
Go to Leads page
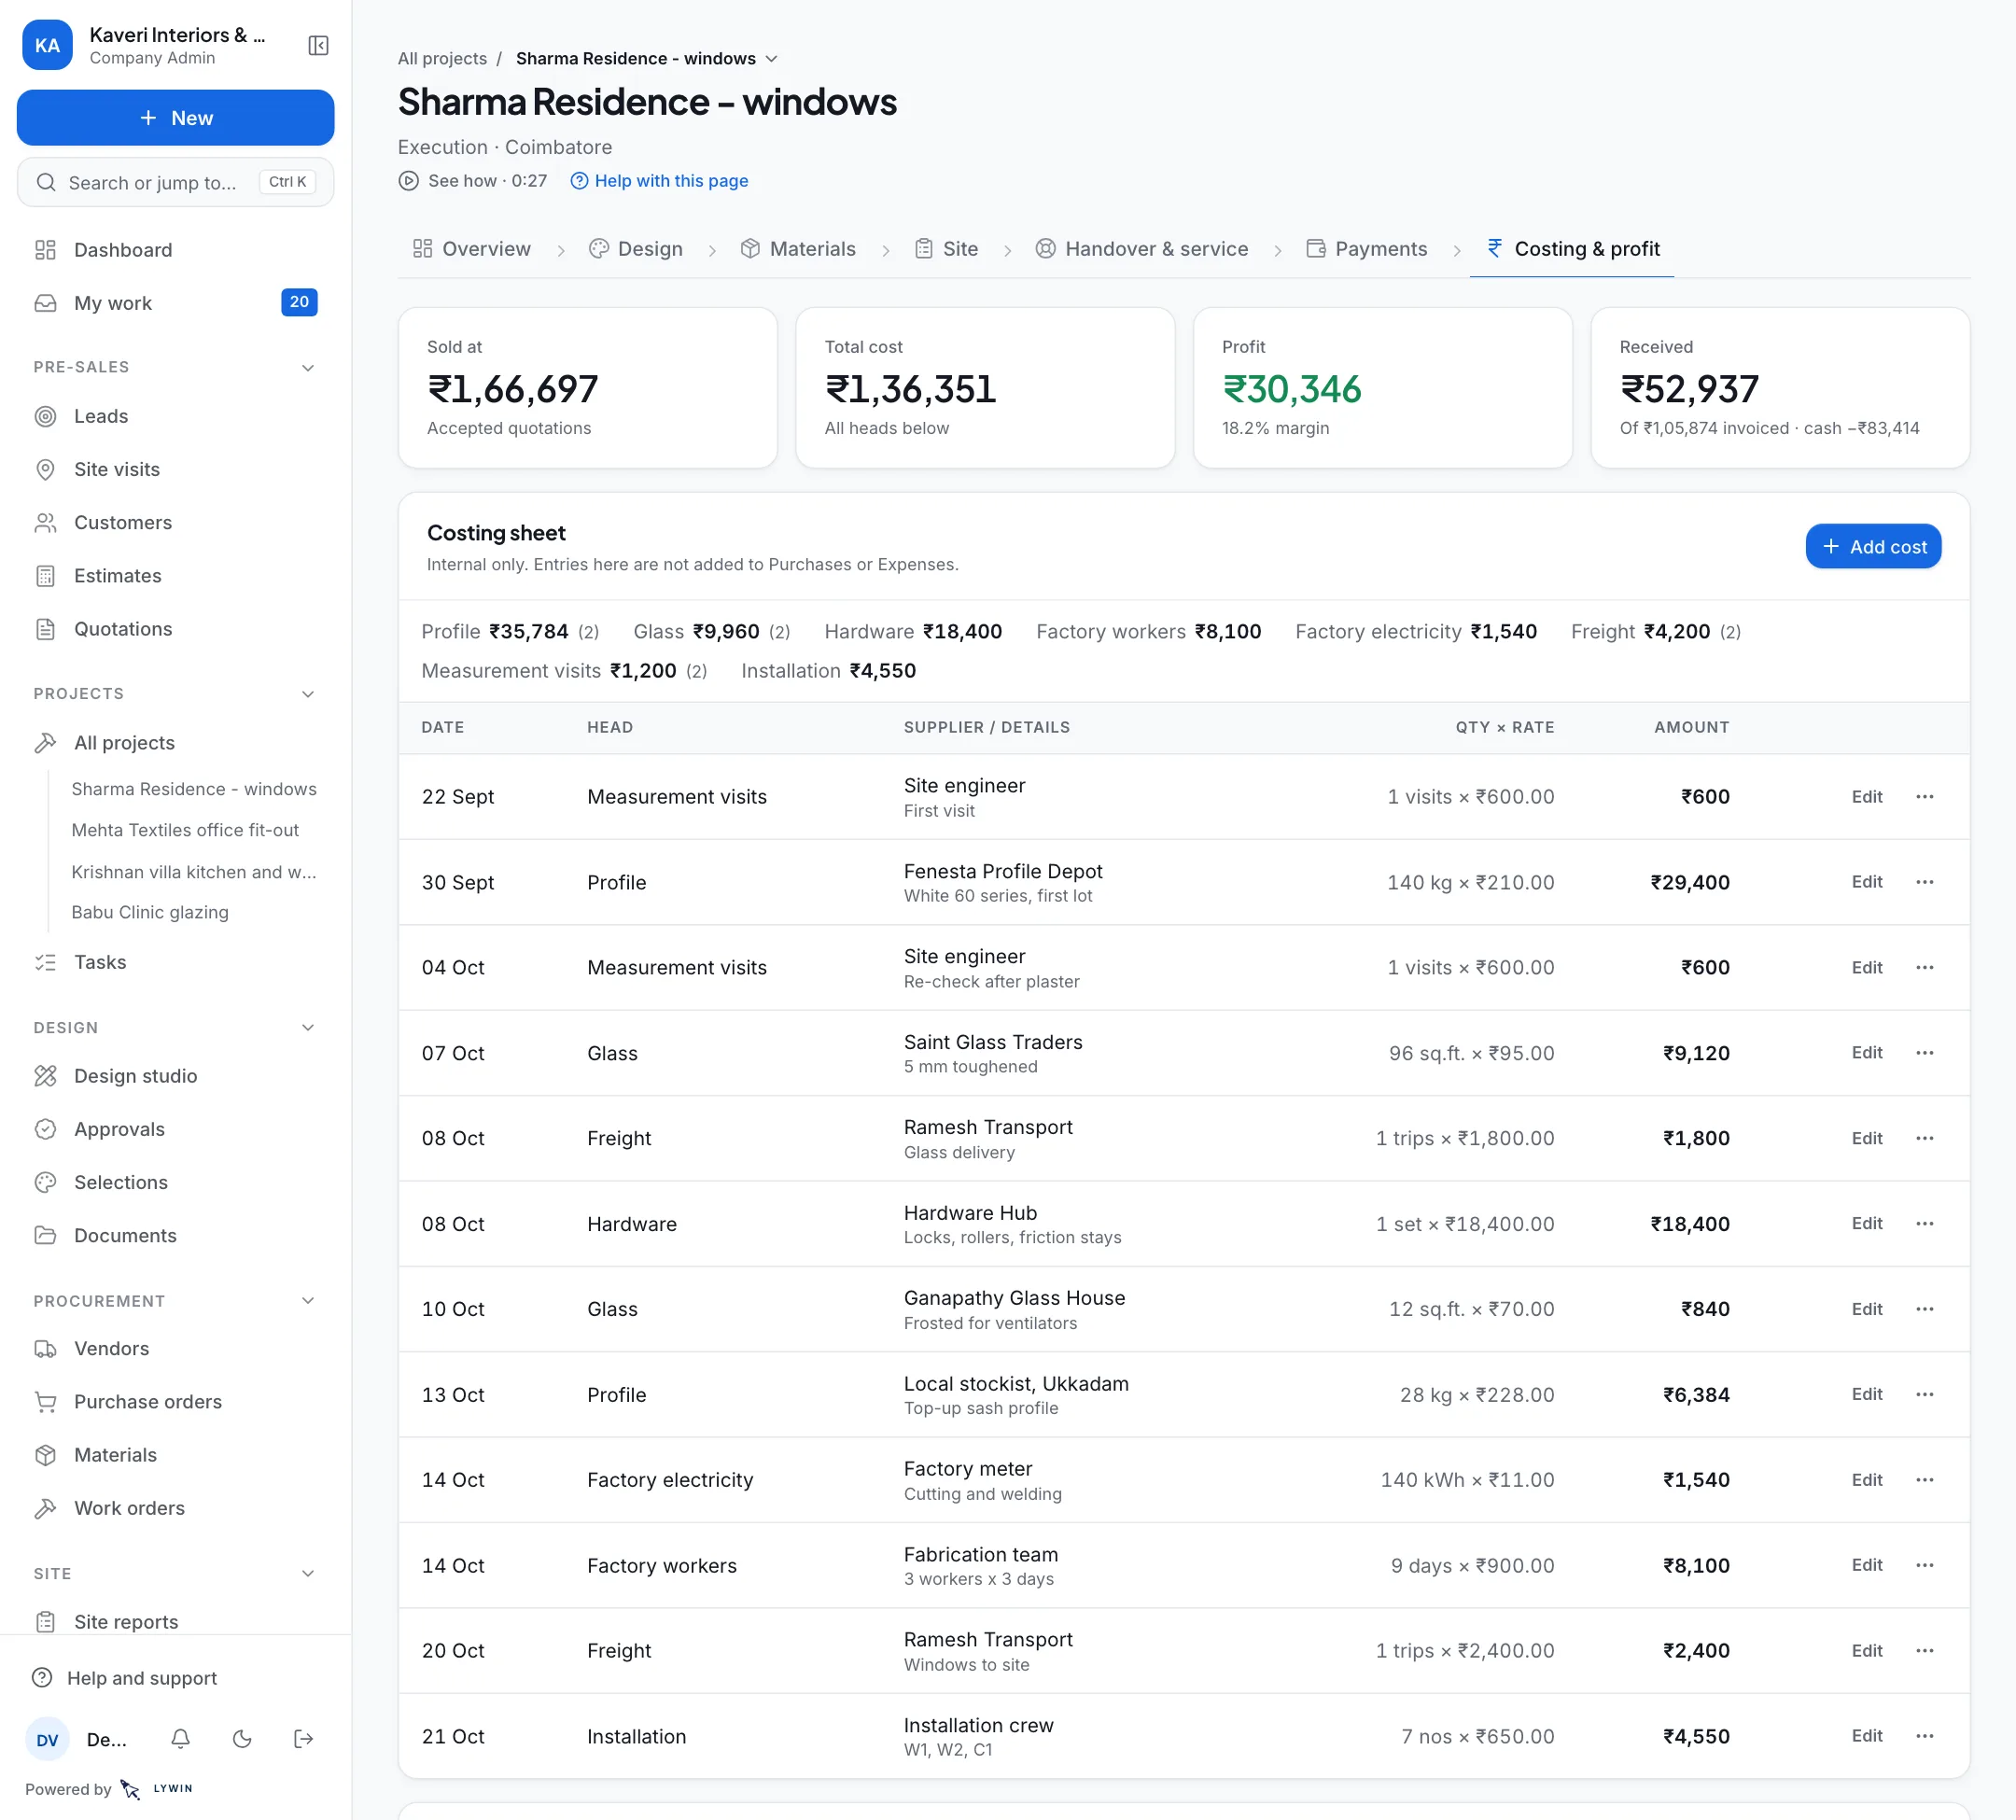tap(175, 416)
